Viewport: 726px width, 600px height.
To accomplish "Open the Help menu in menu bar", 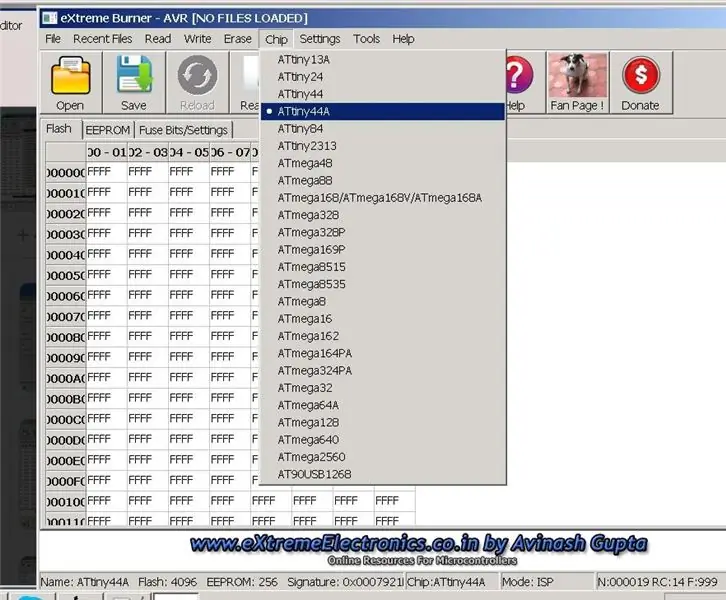I will point(403,39).
